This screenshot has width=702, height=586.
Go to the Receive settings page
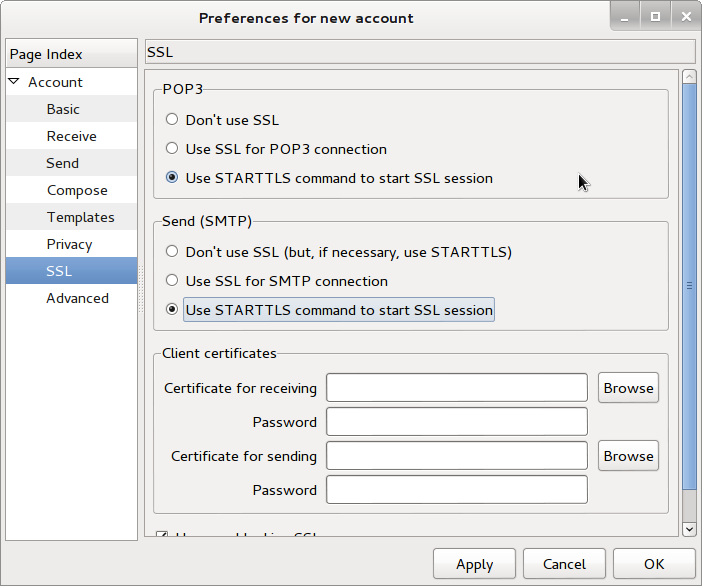click(71, 136)
